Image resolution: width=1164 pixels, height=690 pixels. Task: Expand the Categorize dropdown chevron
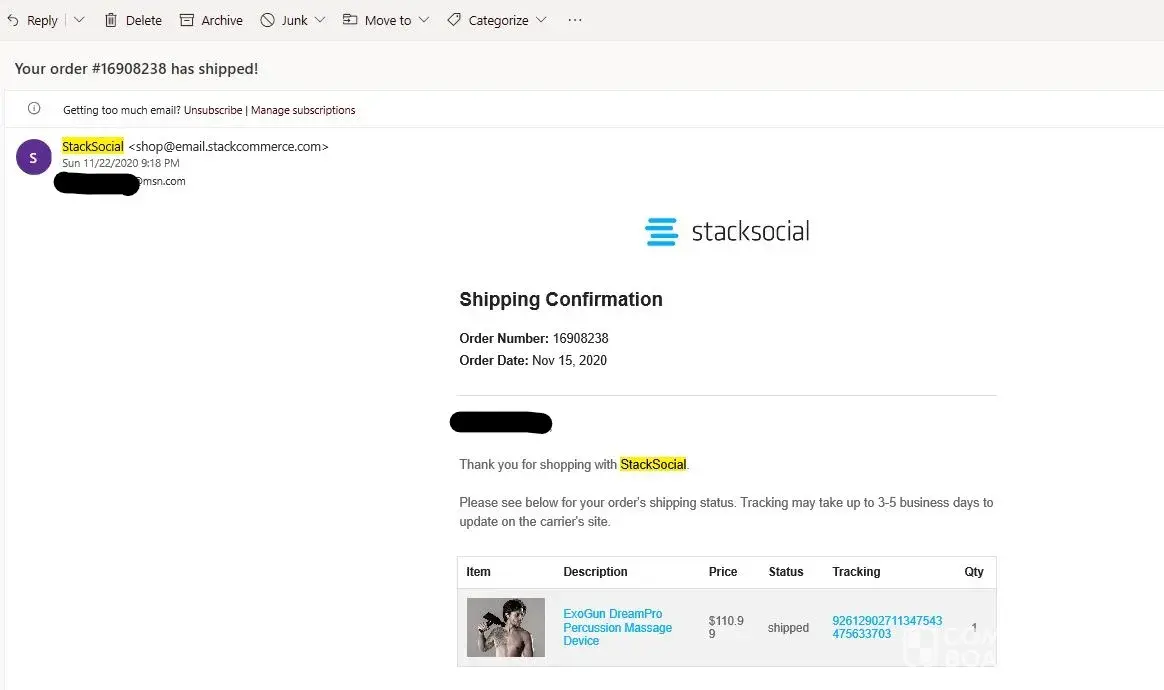pyautogui.click(x=541, y=20)
